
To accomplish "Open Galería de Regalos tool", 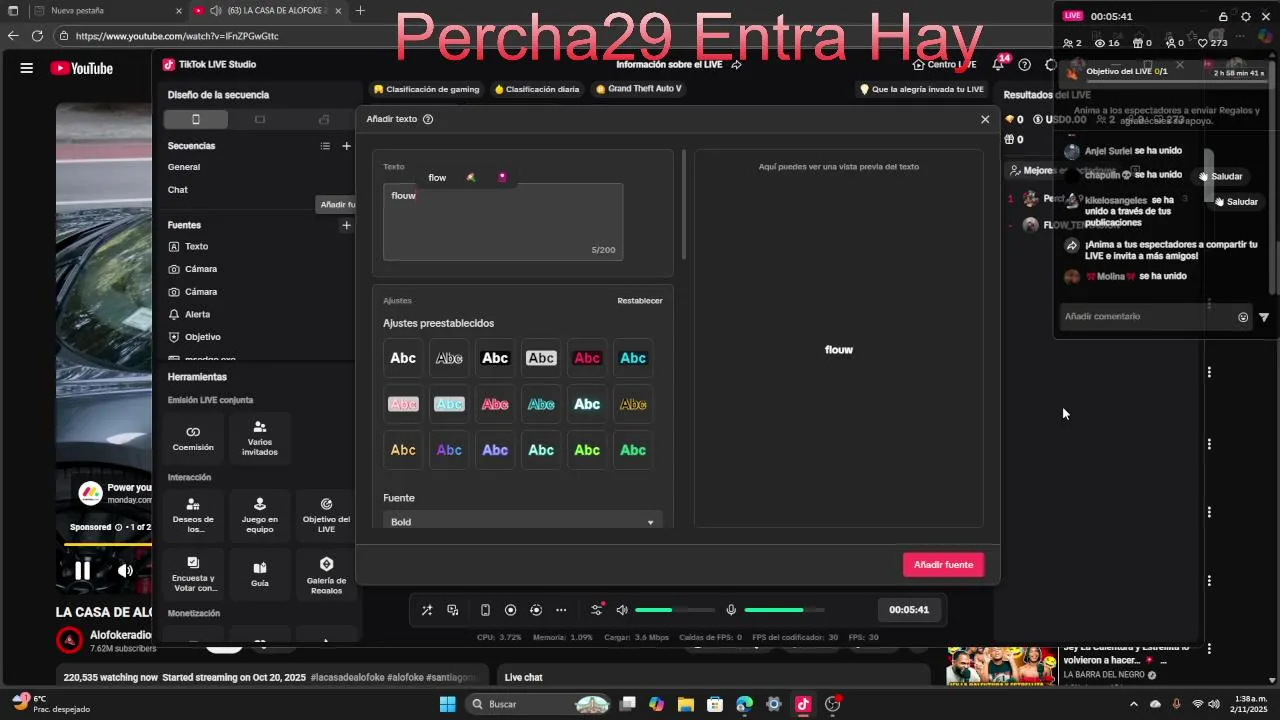I will pos(326,574).
